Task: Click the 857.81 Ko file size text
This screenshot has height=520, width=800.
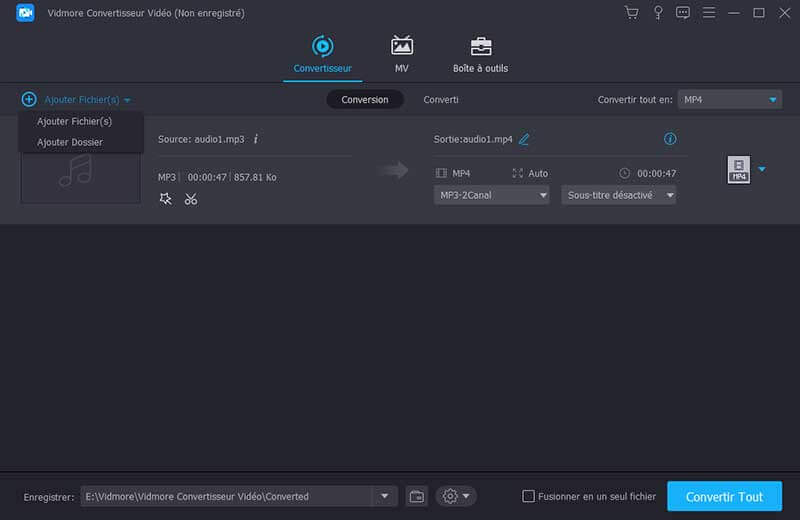Action: 255,177
